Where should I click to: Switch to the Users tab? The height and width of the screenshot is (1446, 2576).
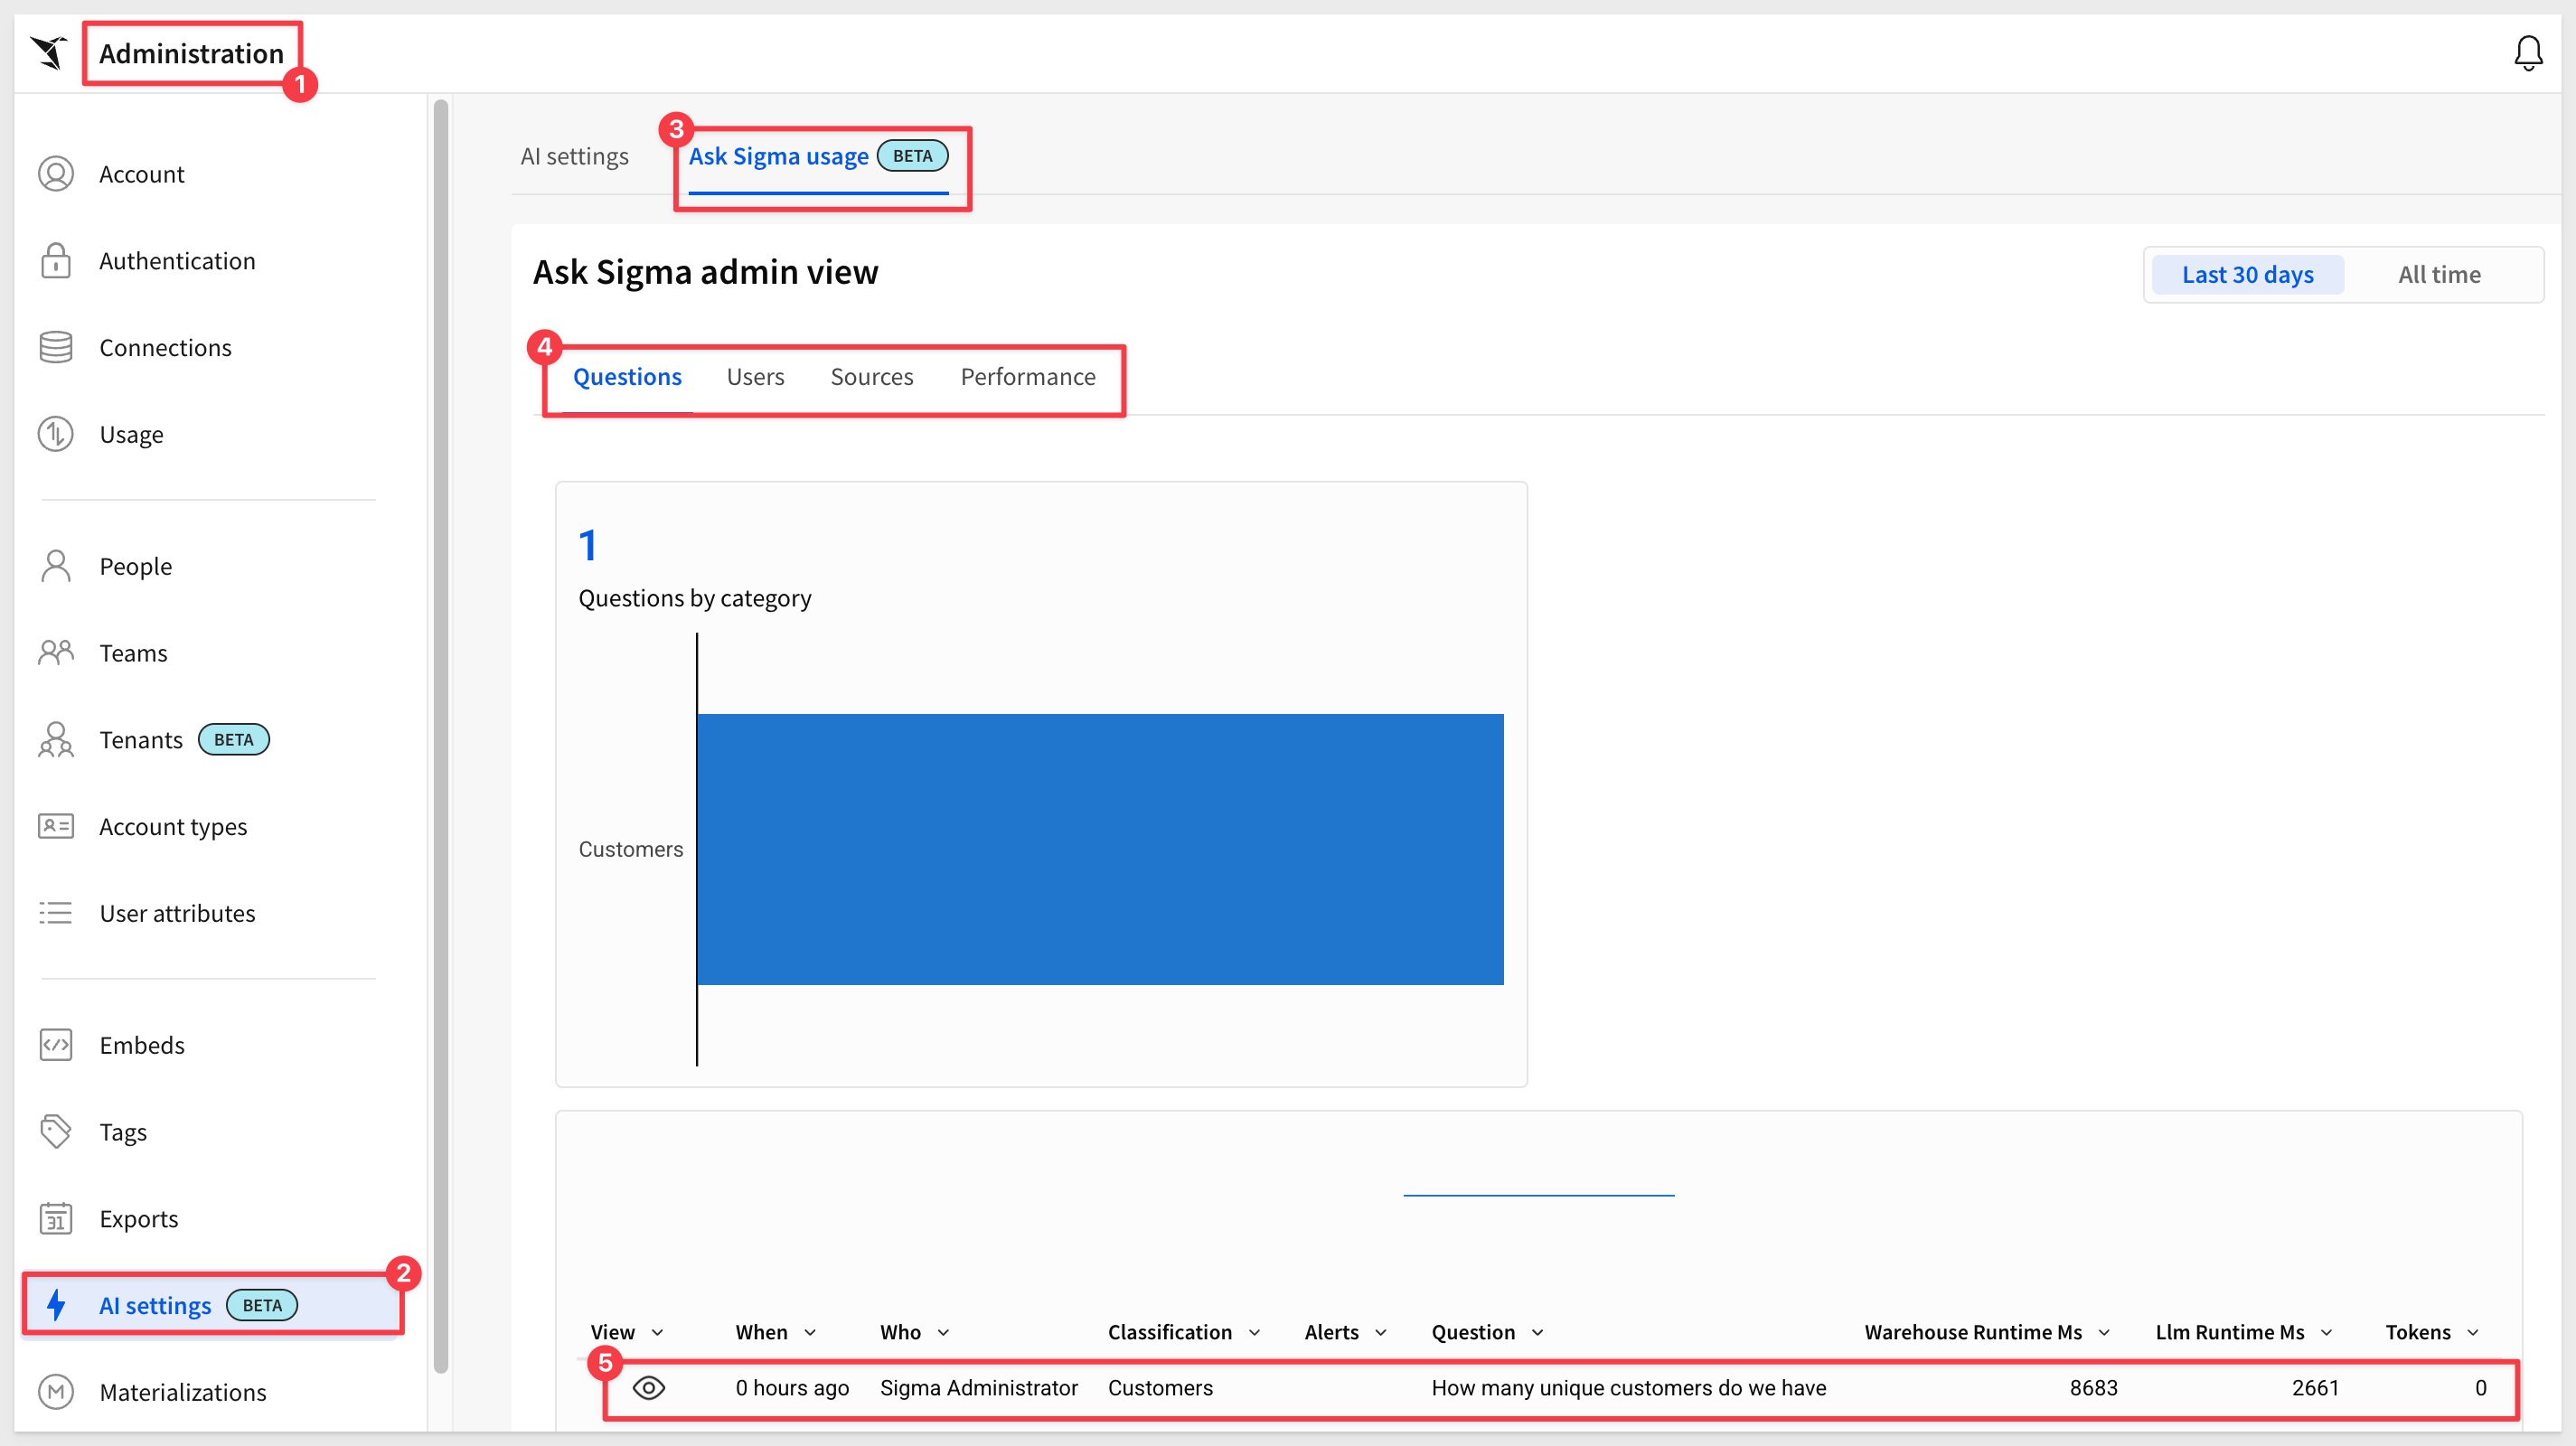tap(755, 377)
